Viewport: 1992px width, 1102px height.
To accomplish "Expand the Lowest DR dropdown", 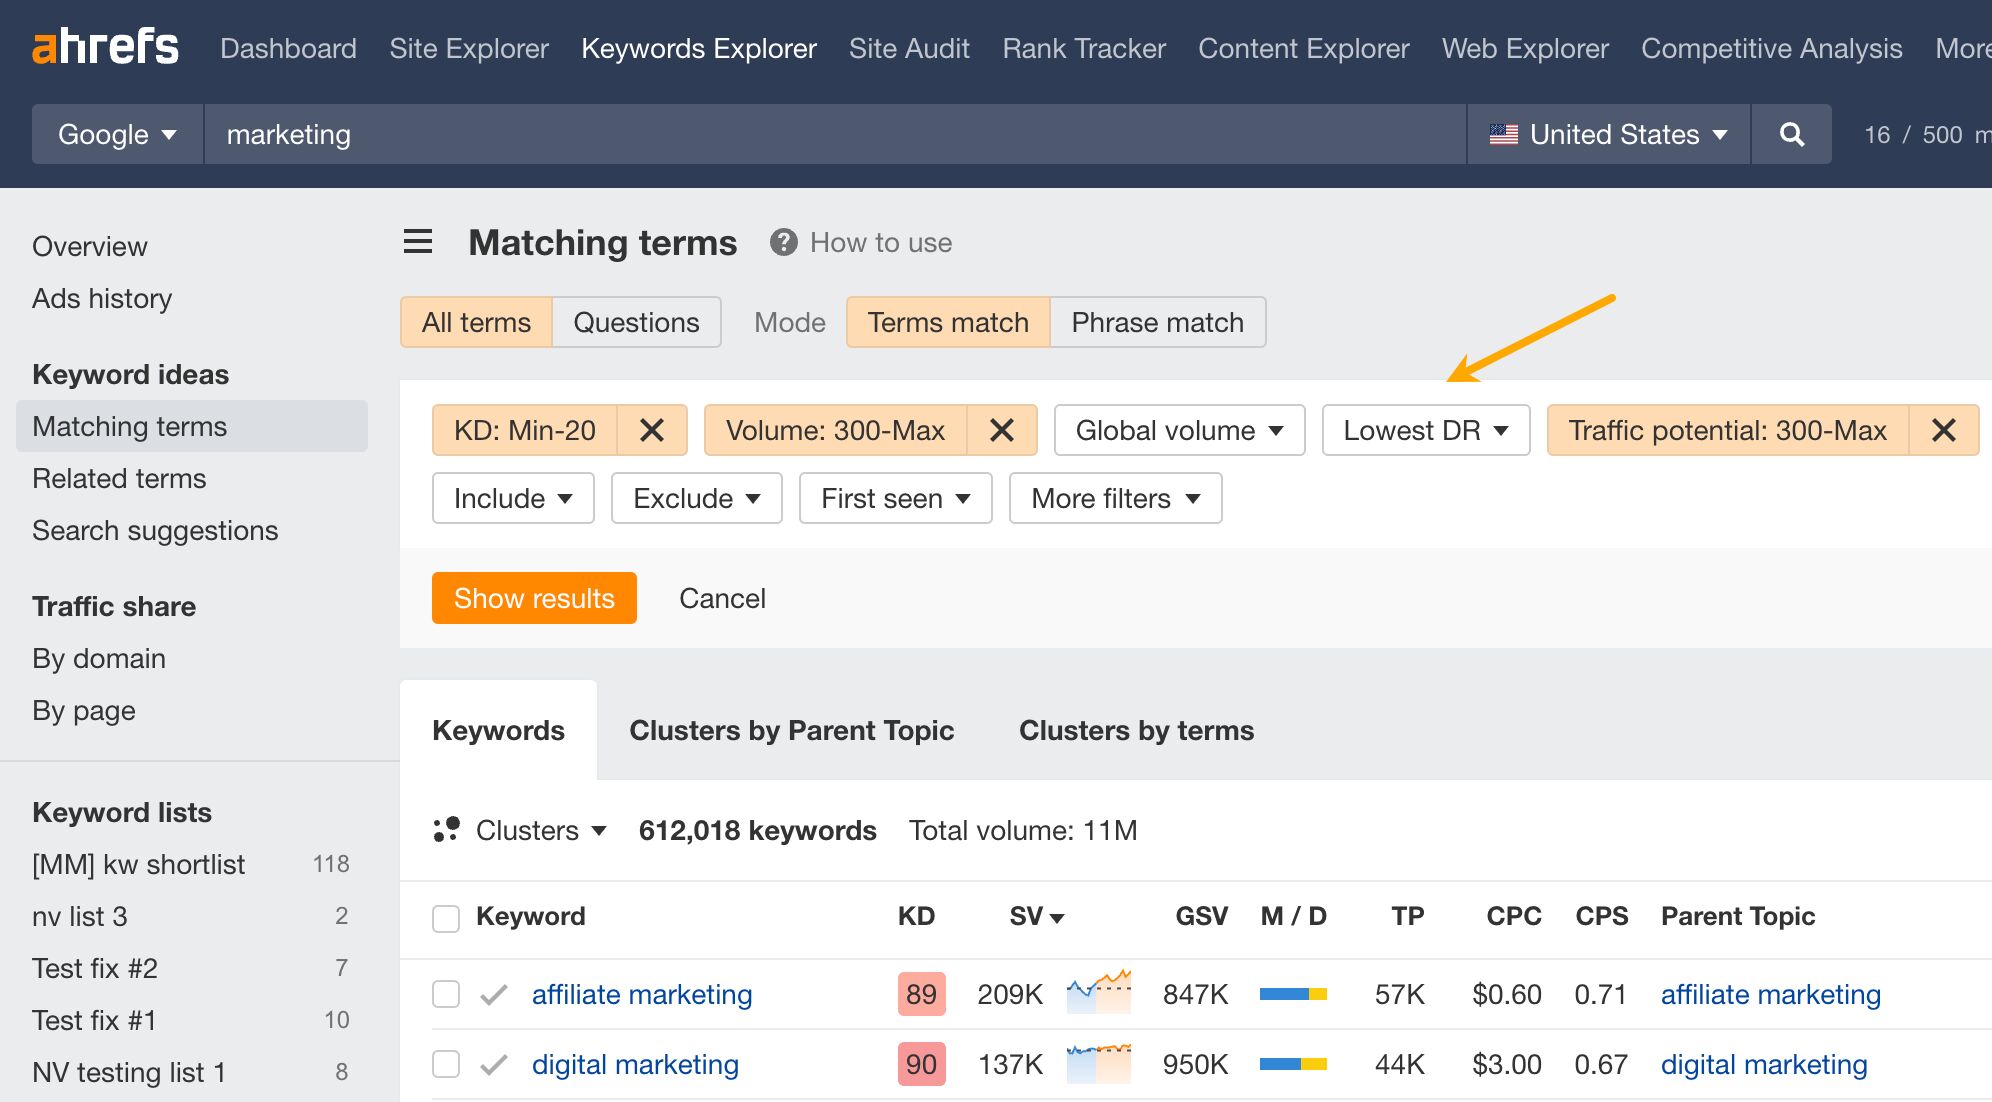I will click(1425, 430).
